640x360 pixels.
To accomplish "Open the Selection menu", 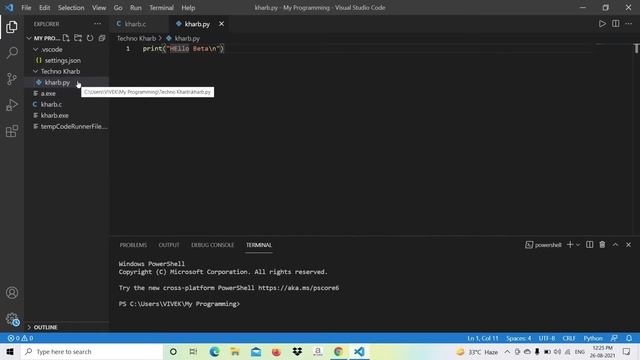I will (71, 7).
